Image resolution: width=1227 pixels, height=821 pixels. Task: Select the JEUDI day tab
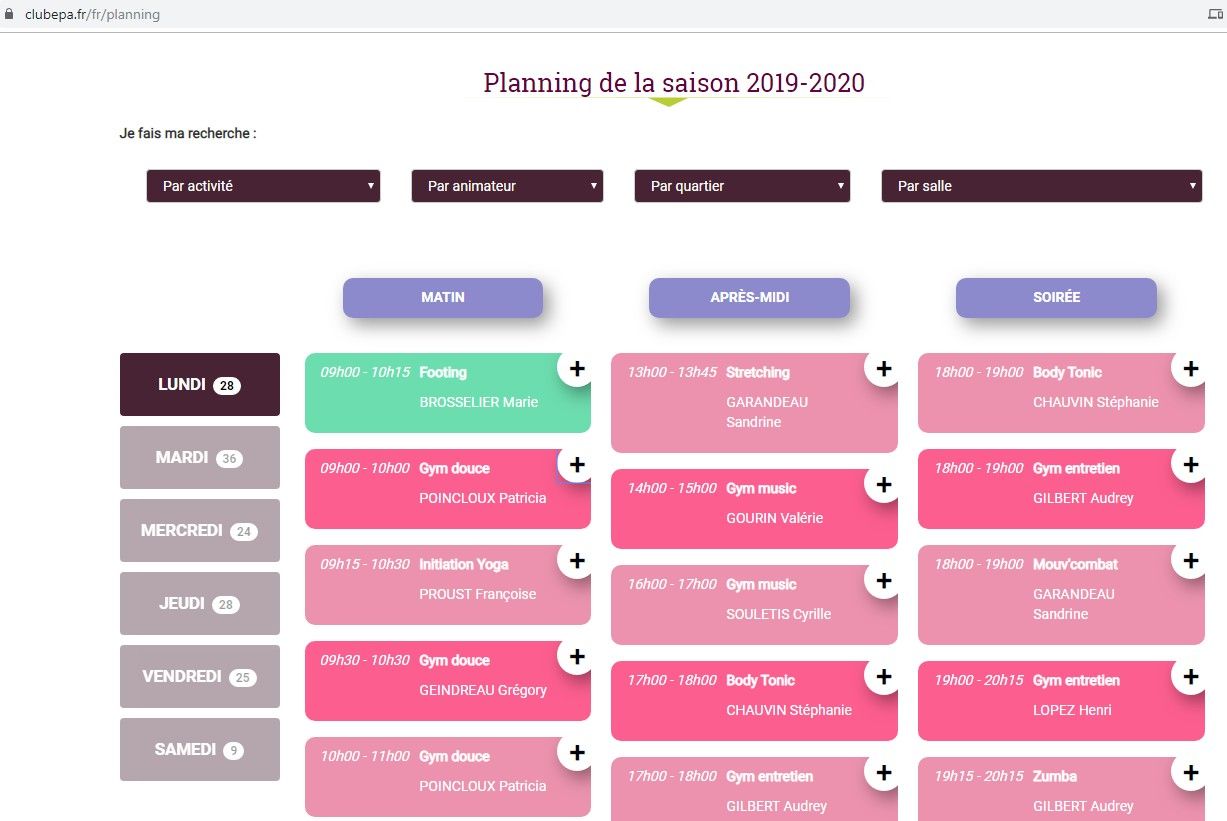(x=199, y=604)
